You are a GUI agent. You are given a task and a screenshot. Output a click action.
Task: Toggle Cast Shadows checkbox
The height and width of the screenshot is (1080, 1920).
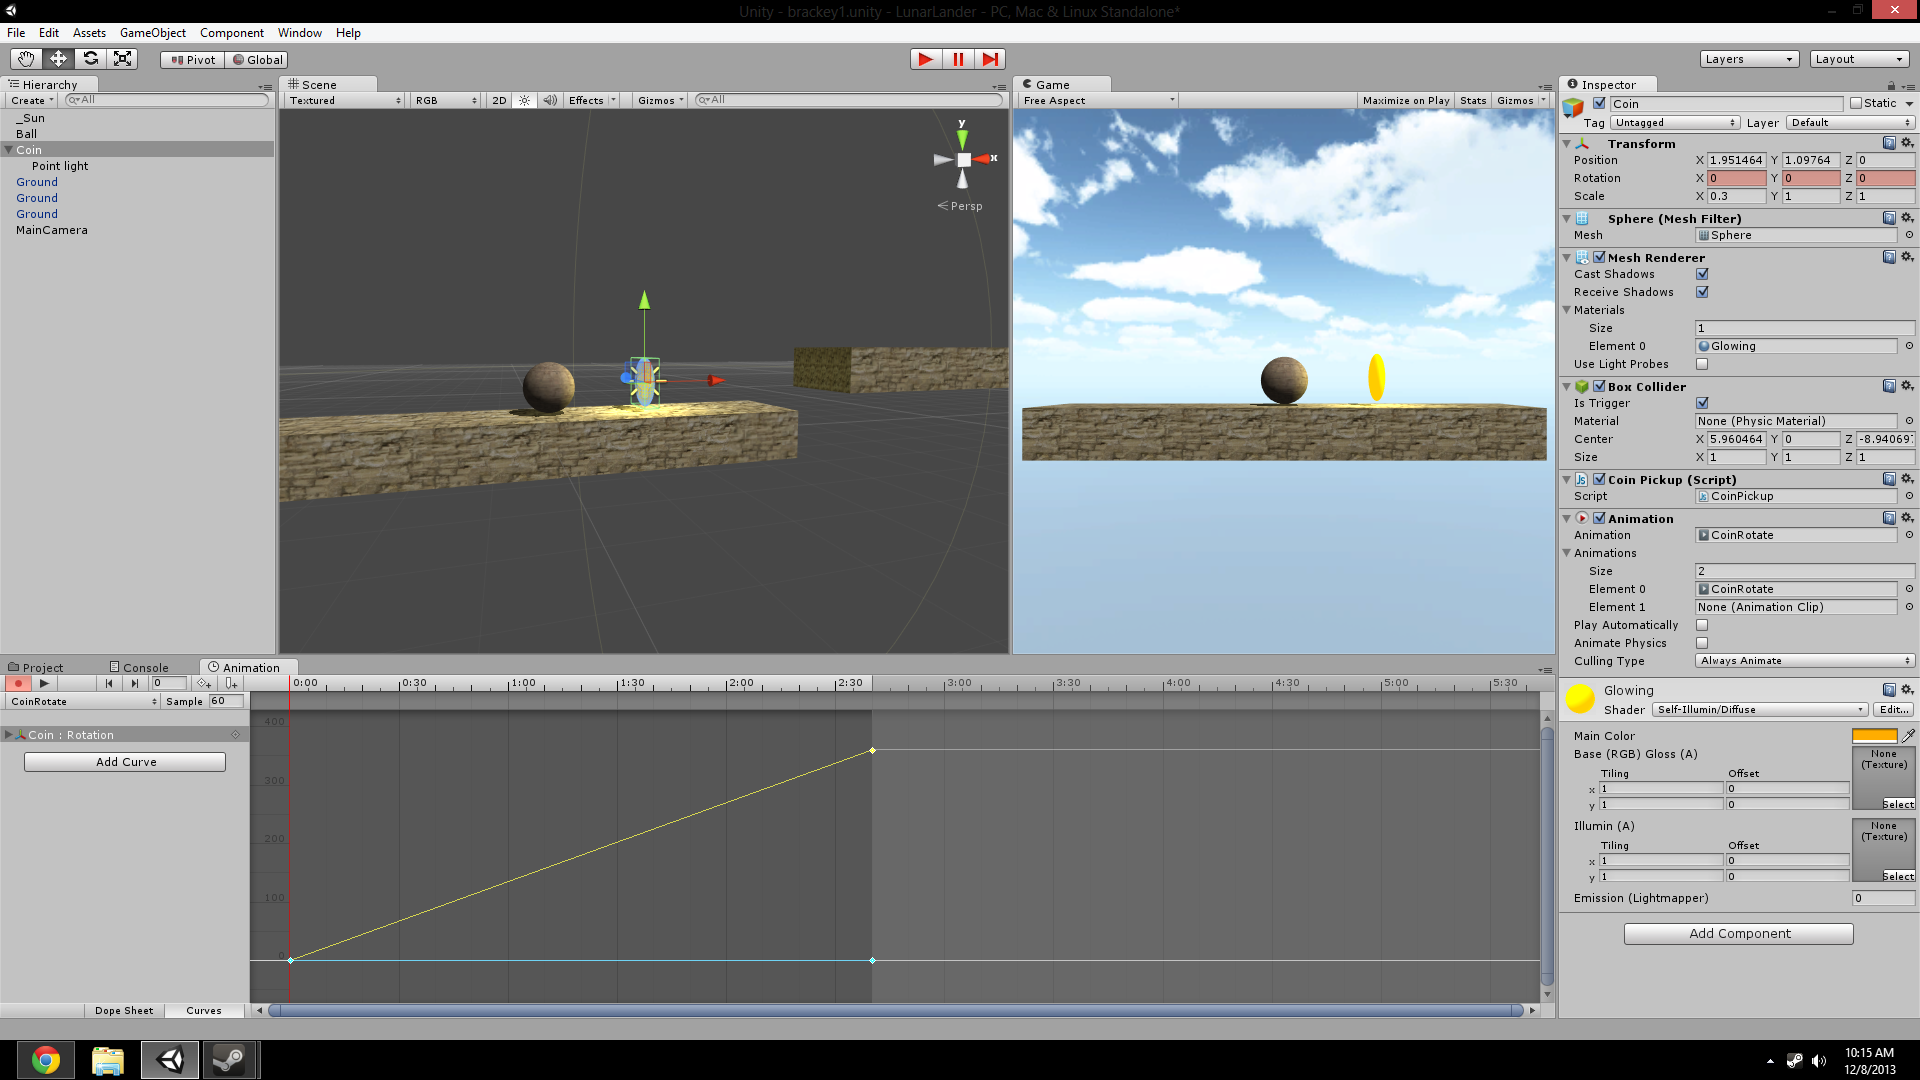tap(1702, 274)
